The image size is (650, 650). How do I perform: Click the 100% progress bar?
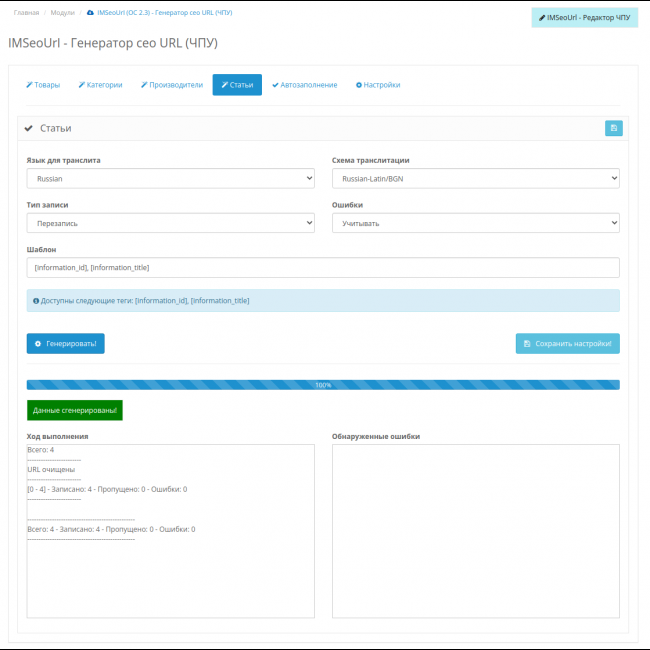(x=323, y=385)
